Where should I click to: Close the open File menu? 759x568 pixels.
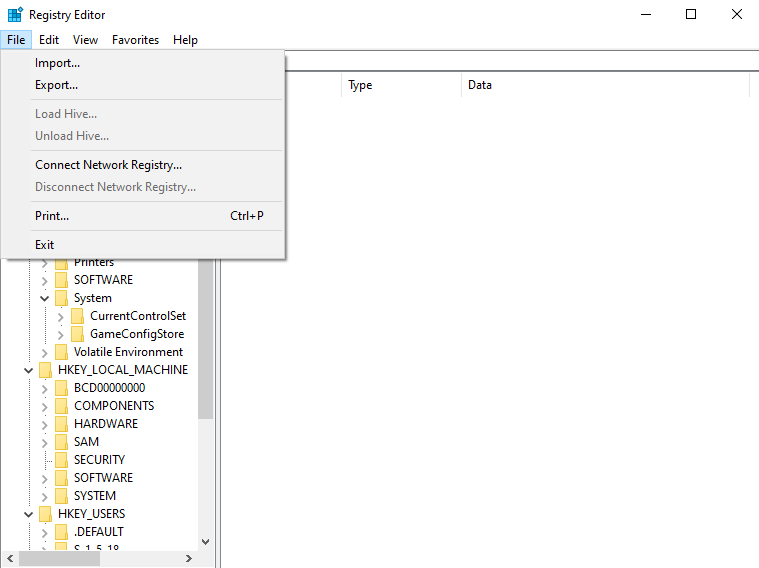(x=16, y=40)
